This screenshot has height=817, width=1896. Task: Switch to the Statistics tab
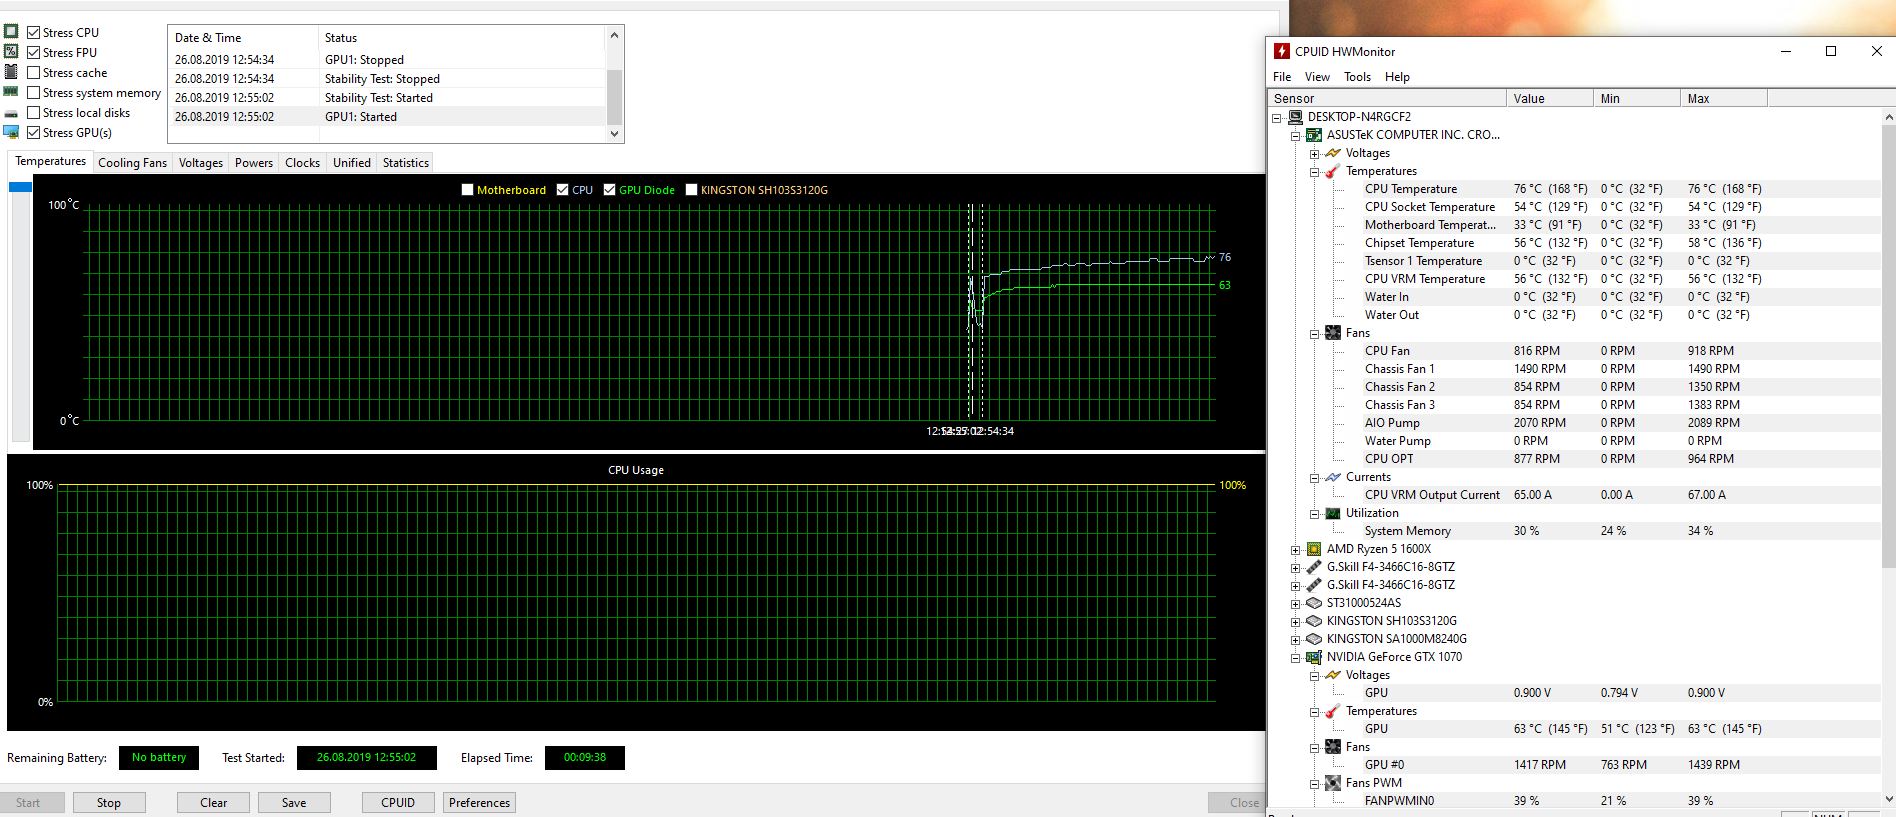coord(406,163)
